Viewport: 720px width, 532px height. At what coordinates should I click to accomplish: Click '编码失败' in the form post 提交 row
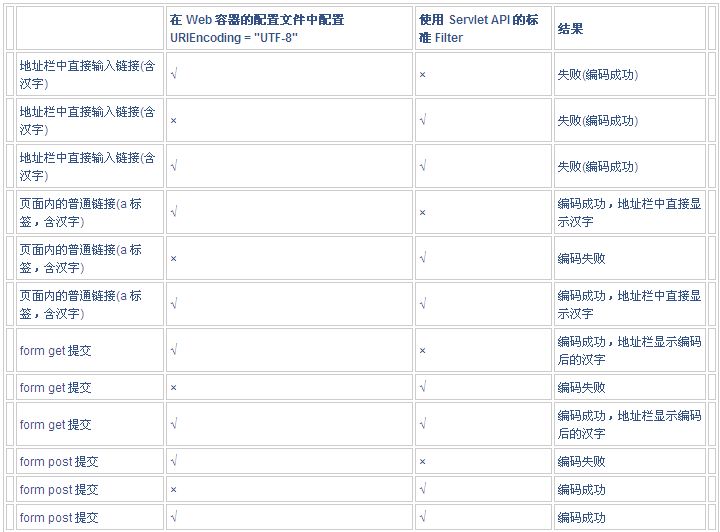(581, 462)
